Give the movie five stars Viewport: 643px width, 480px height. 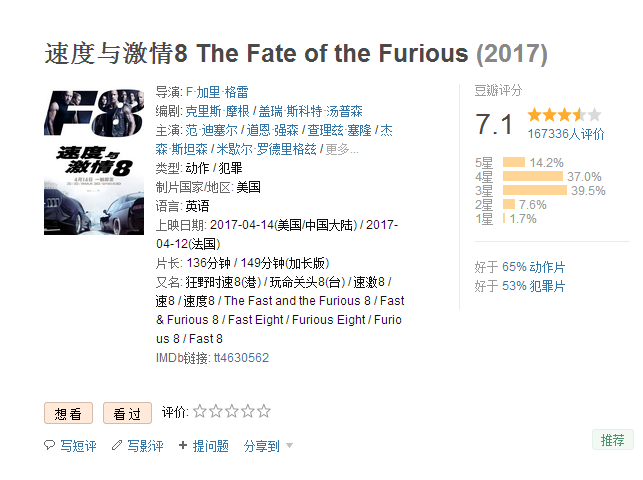click(x=264, y=411)
